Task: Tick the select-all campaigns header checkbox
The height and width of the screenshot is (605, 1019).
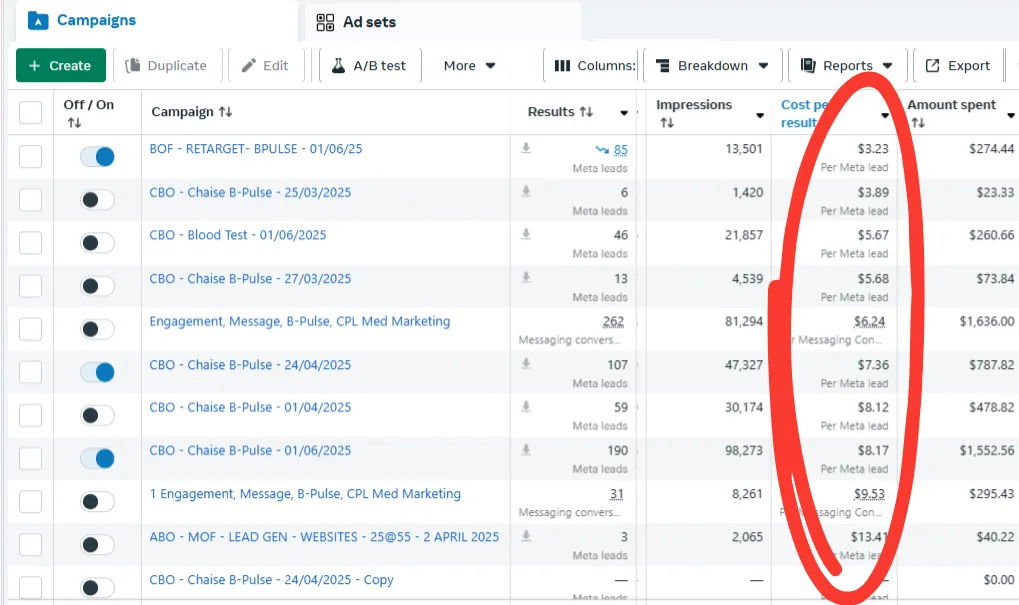Action: tap(31, 112)
